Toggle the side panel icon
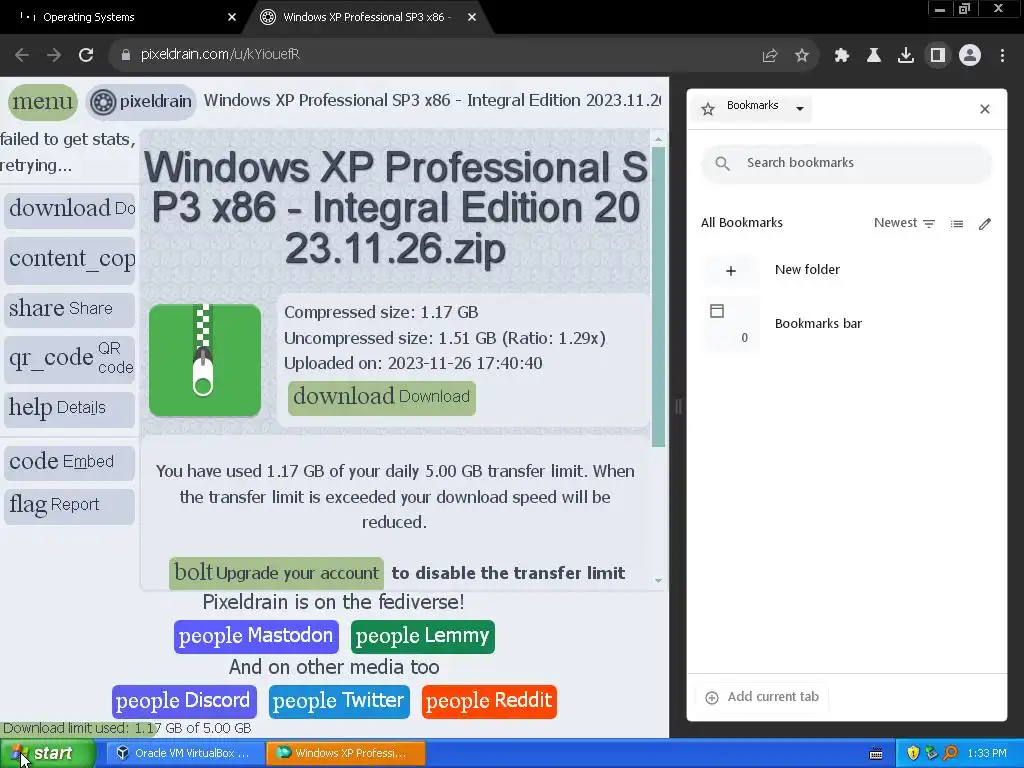The image size is (1024, 768). point(938,56)
